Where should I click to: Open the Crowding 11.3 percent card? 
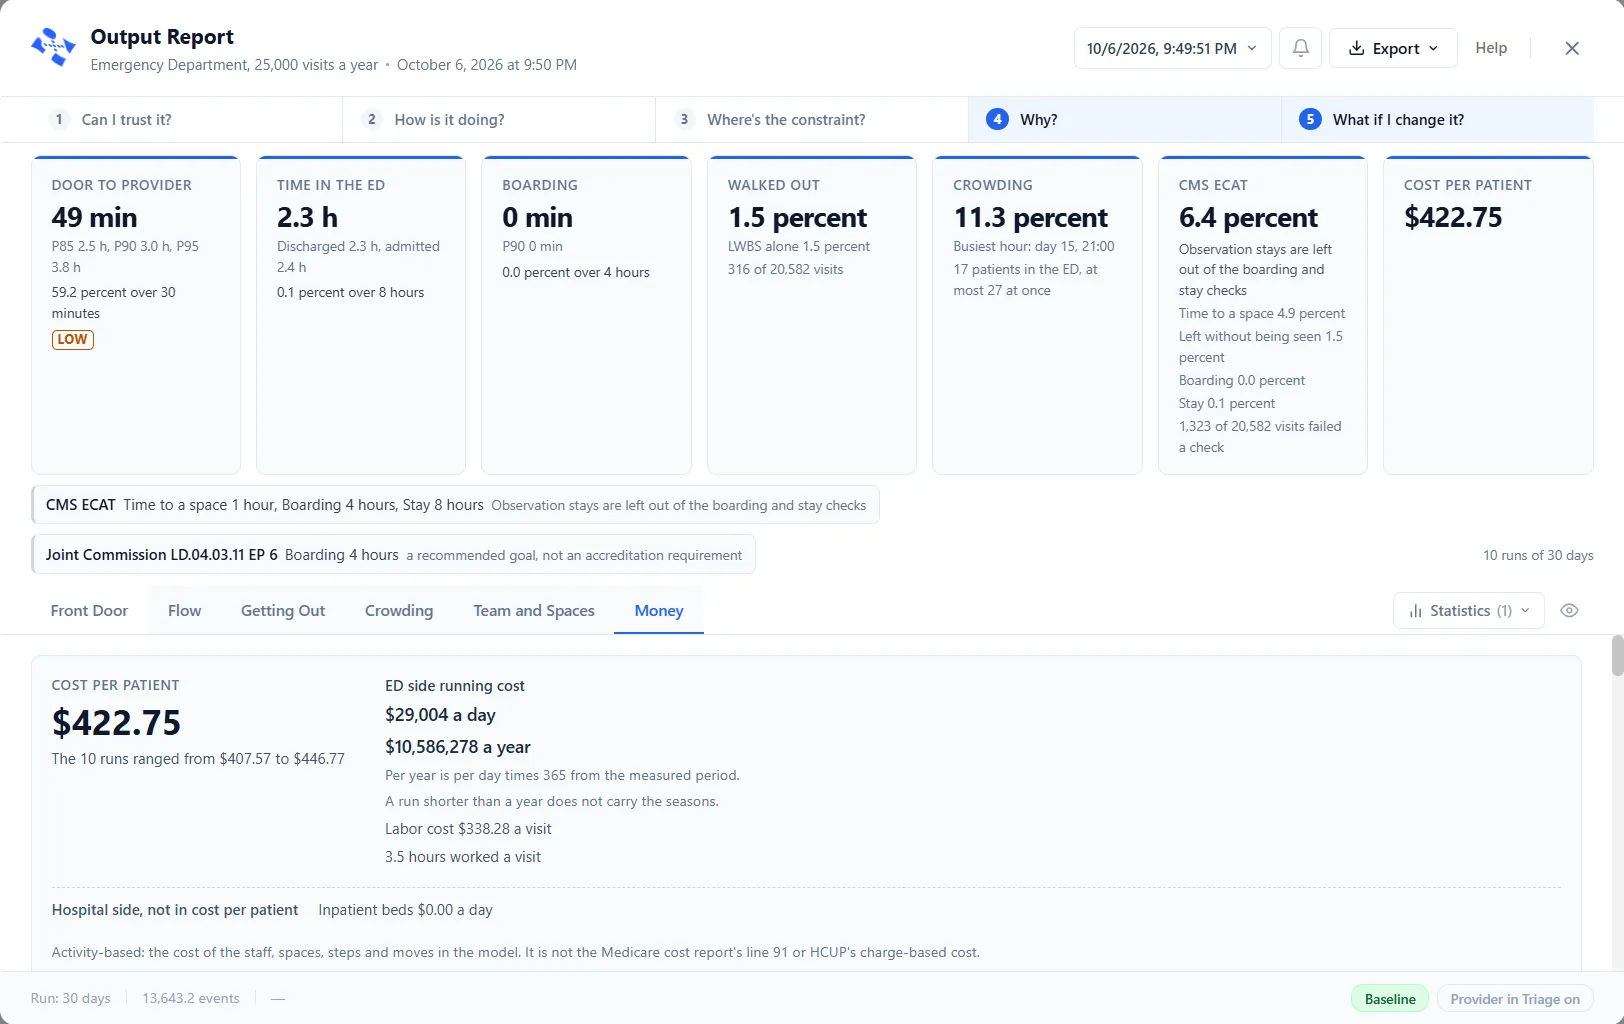tap(1037, 315)
